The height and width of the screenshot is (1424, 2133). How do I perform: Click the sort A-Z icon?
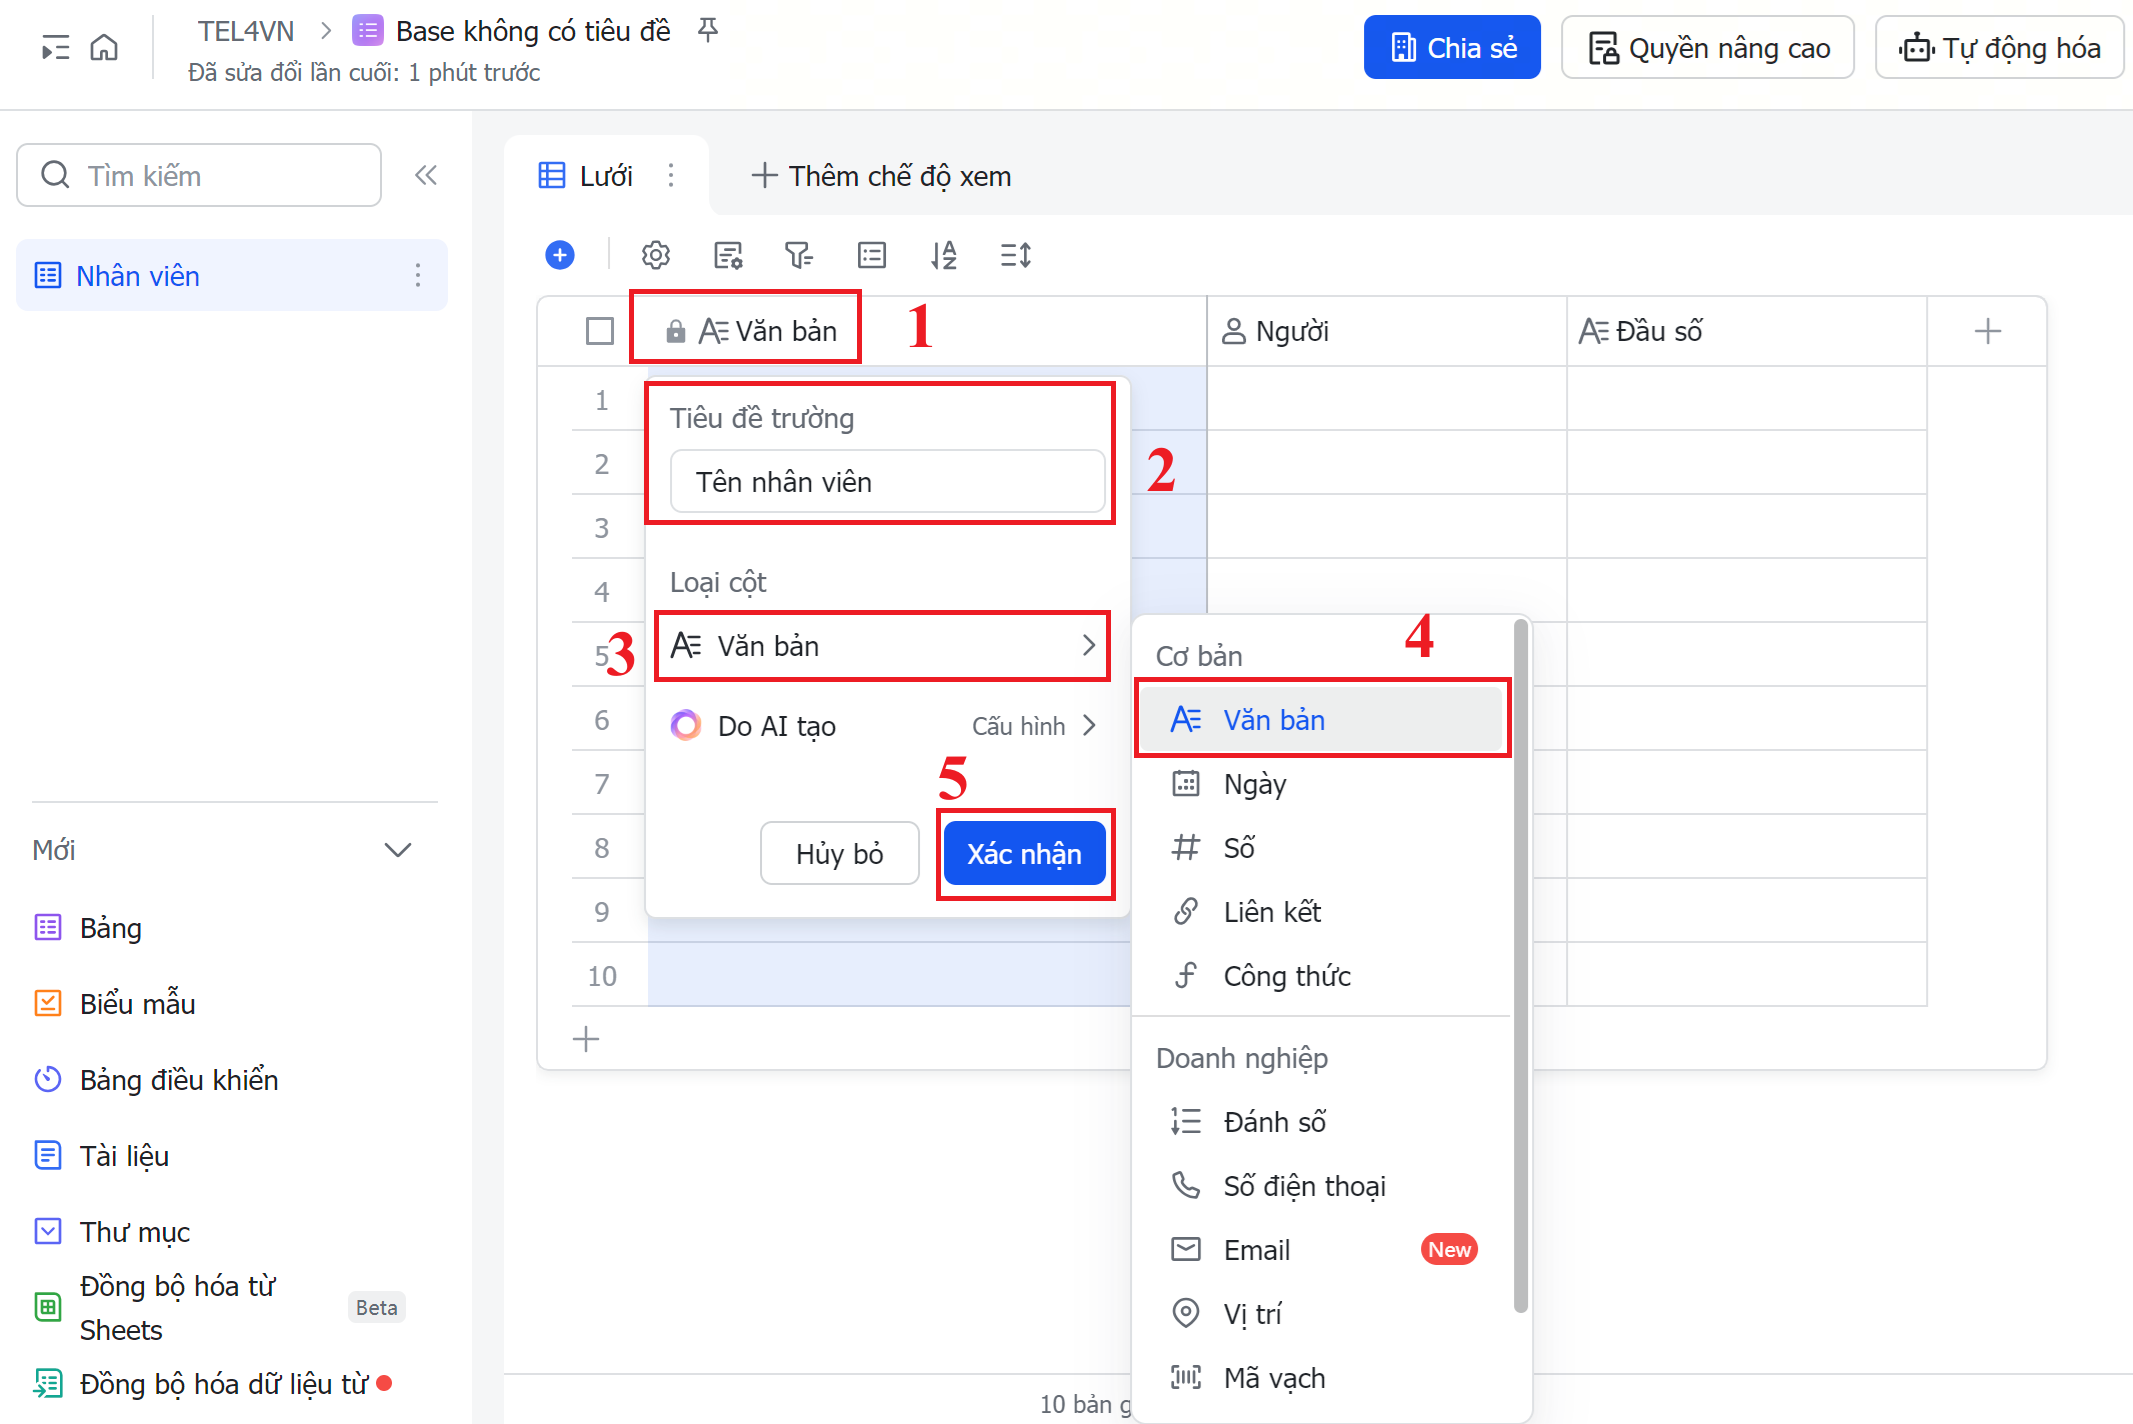click(x=943, y=255)
